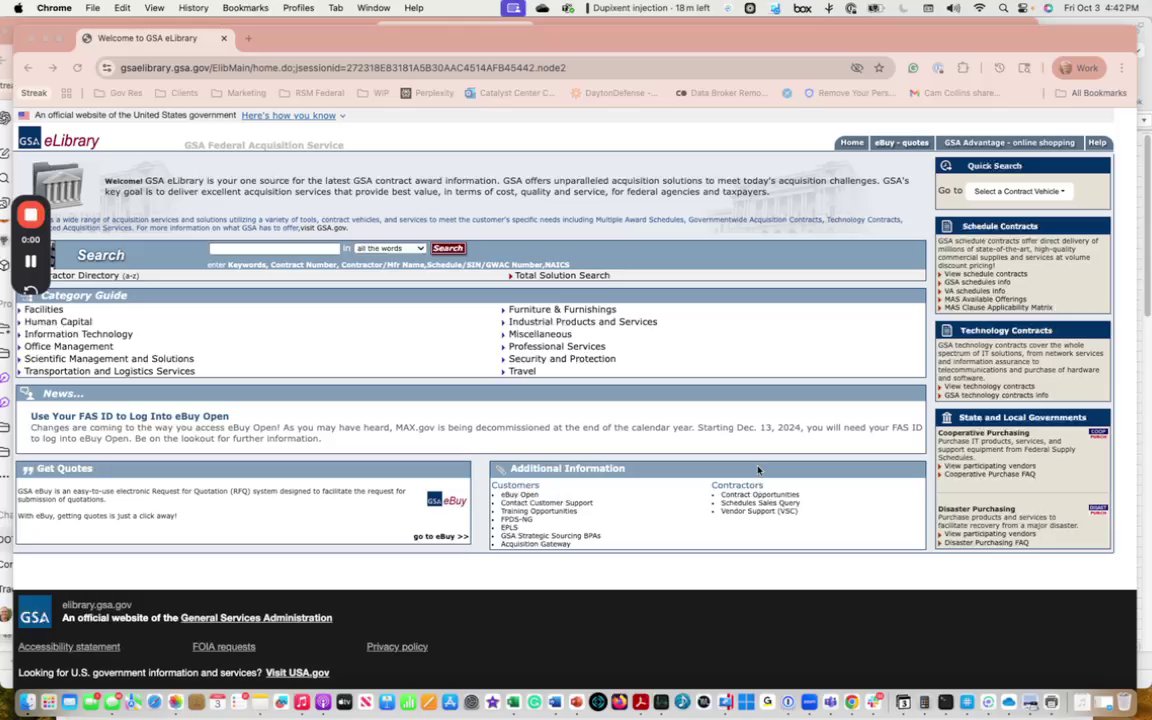Open Schedules Sales Query link

coord(760,503)
